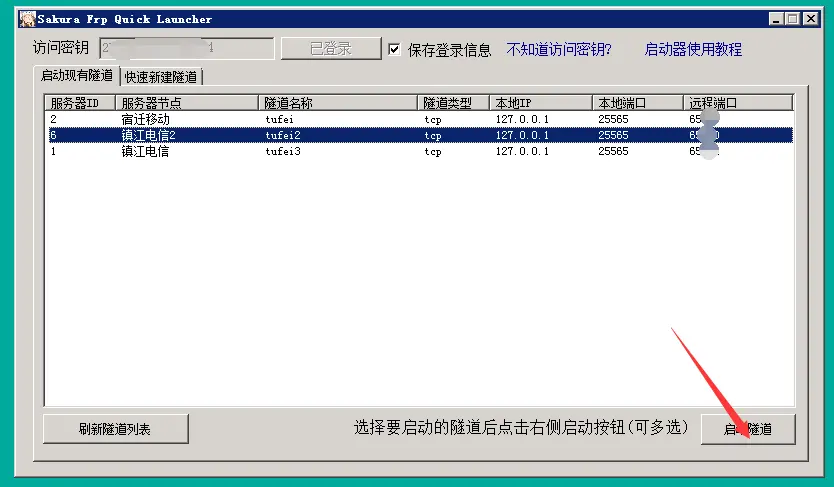Switch to the 快速新建隧道 tab
The image size is (834, 487).
click(x=161, y=77)
